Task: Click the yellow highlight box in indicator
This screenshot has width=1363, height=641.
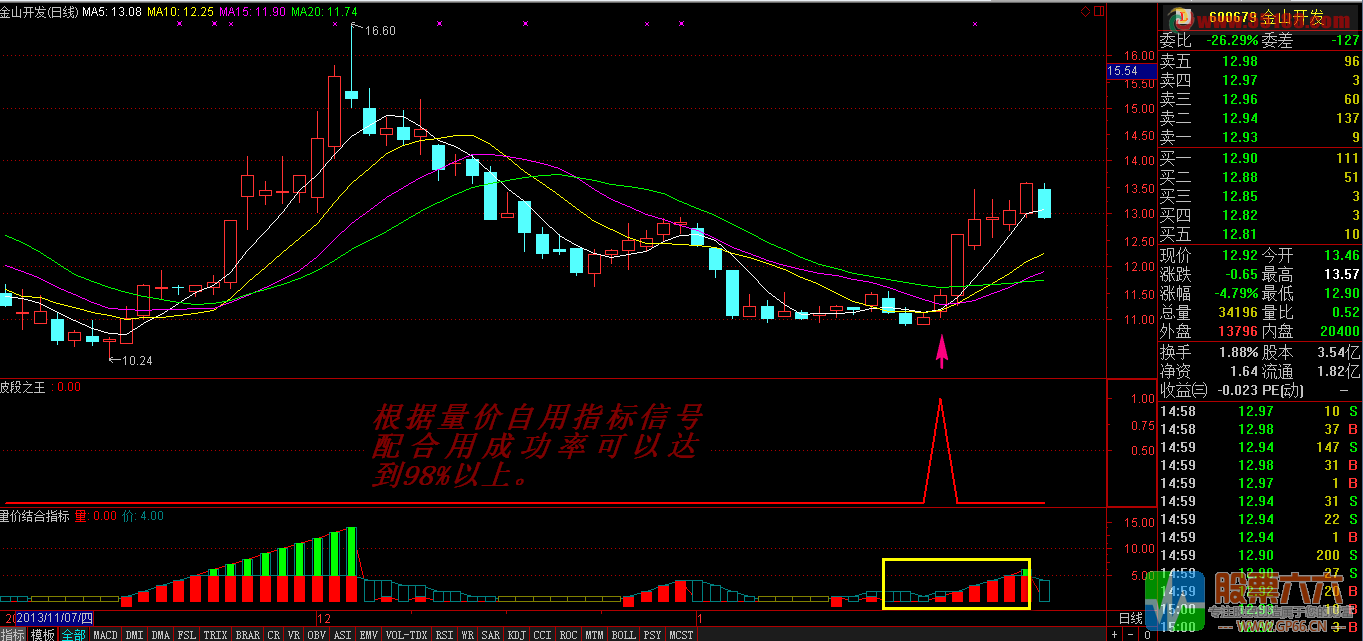Action: [x=955, y=584]
